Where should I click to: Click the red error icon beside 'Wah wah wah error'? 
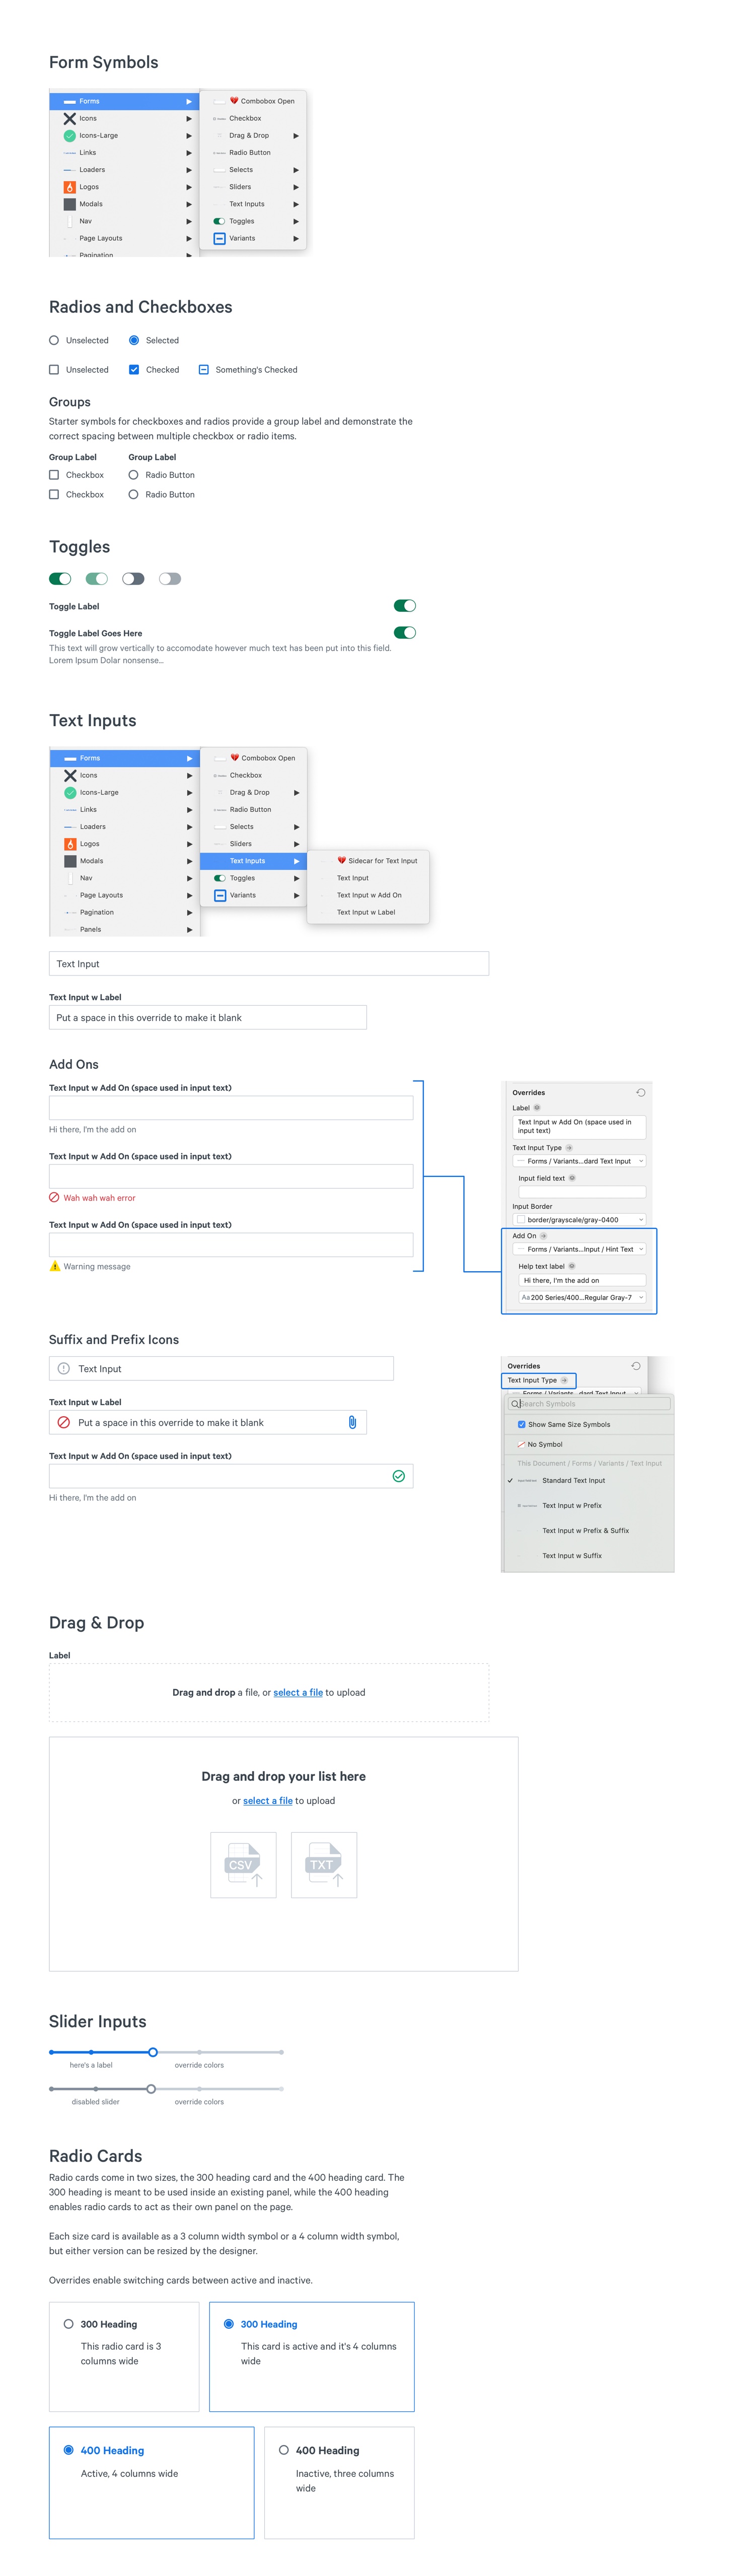pos(55,1197)
